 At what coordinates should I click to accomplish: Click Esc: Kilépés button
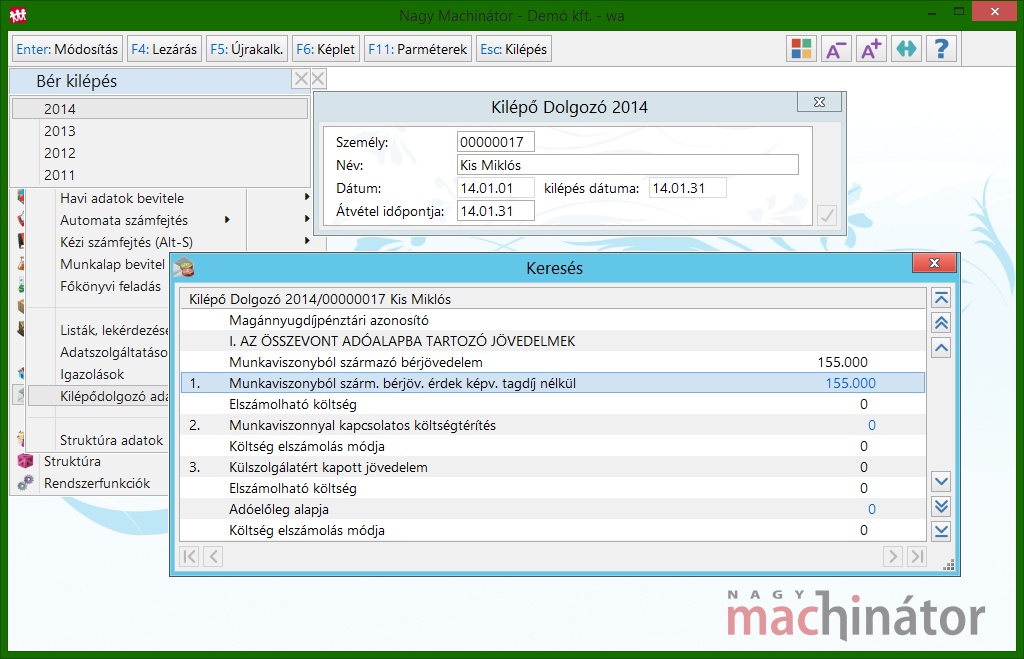(513, 49)
